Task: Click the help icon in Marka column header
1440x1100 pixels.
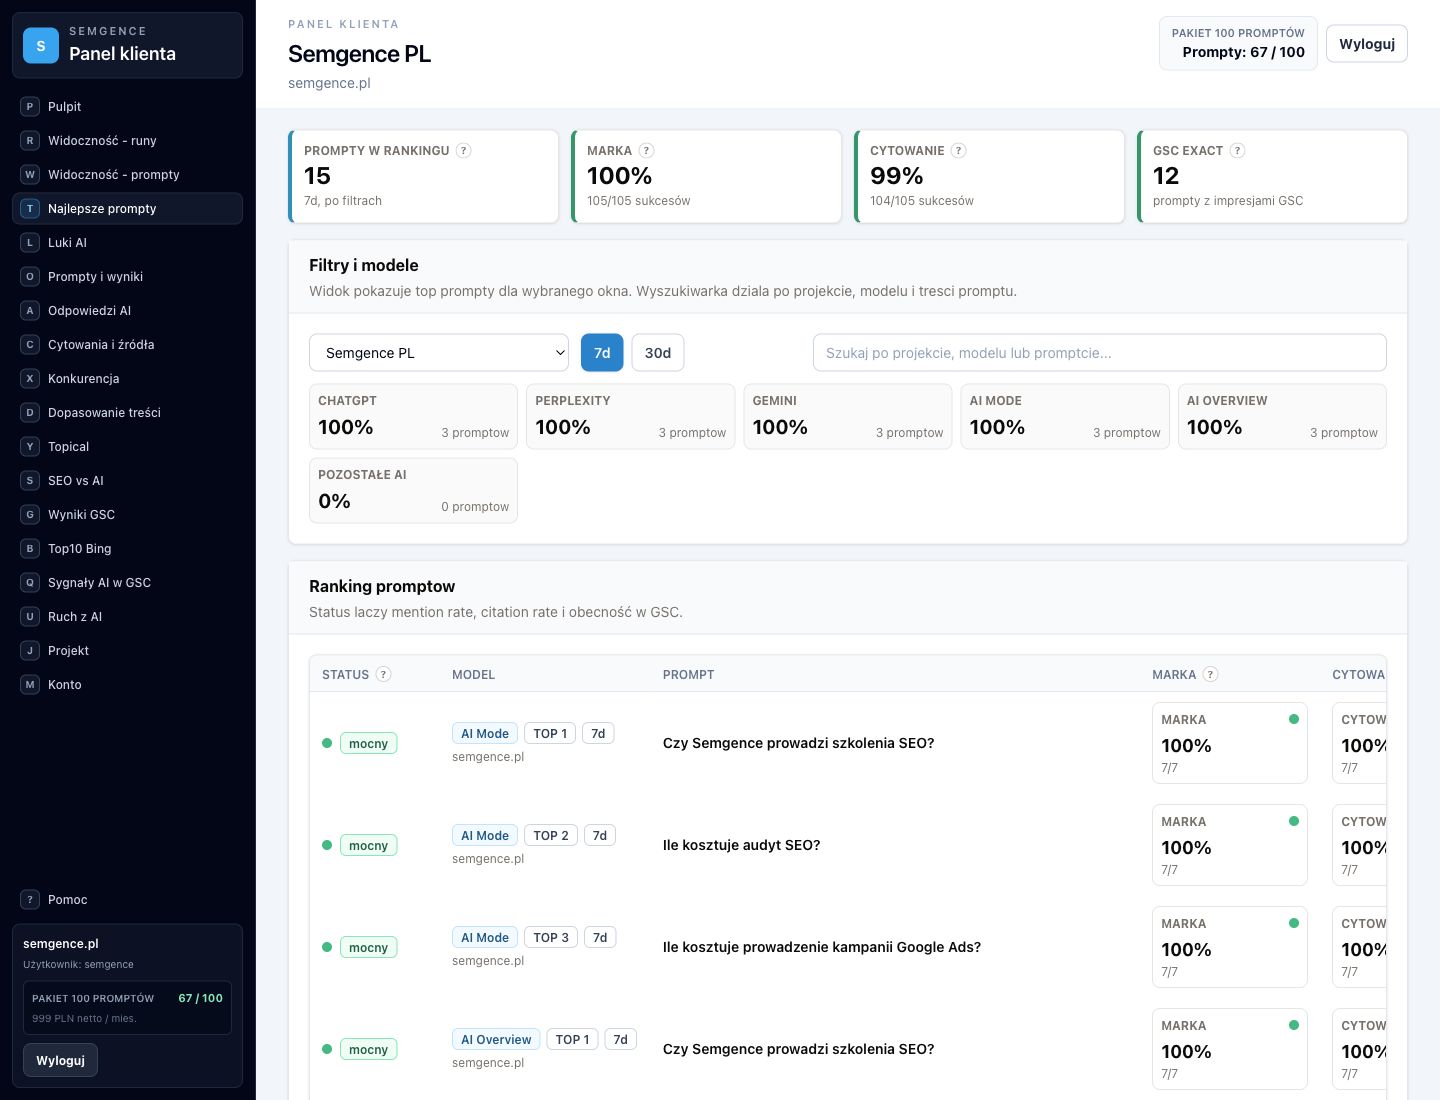Action: (x=1210, y=674)
